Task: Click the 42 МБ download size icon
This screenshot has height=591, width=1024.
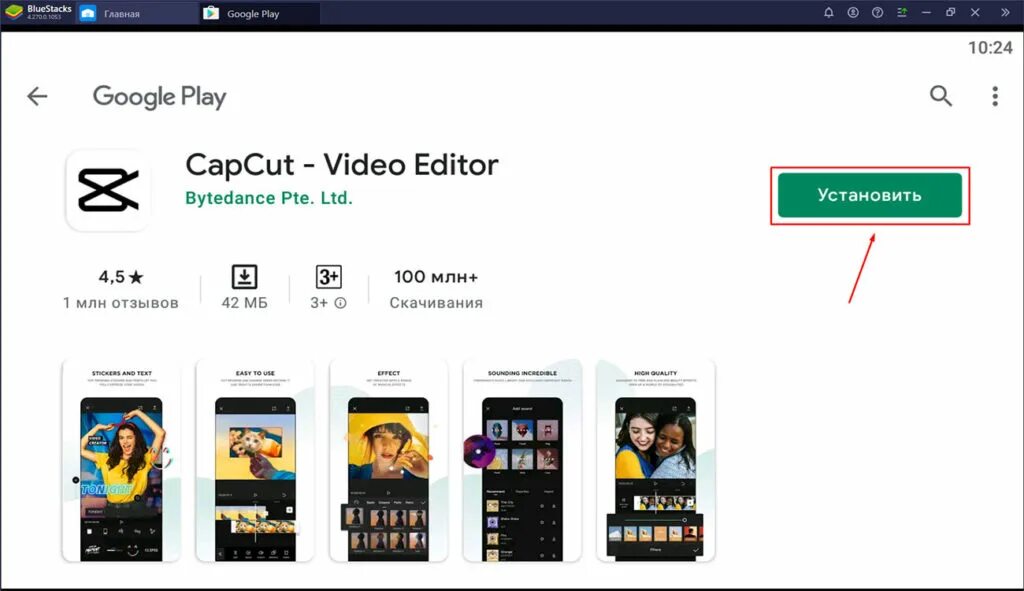Action: [x=244, y=277]
